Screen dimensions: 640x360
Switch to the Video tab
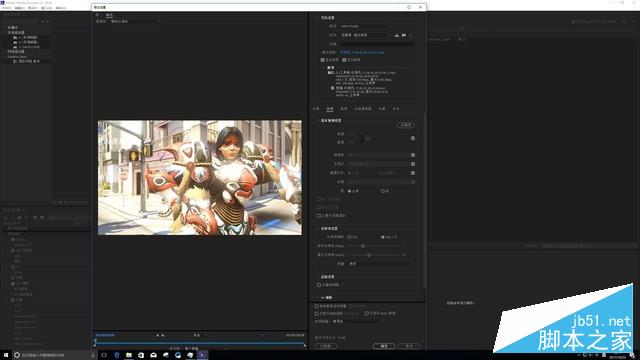pos(330,109)
